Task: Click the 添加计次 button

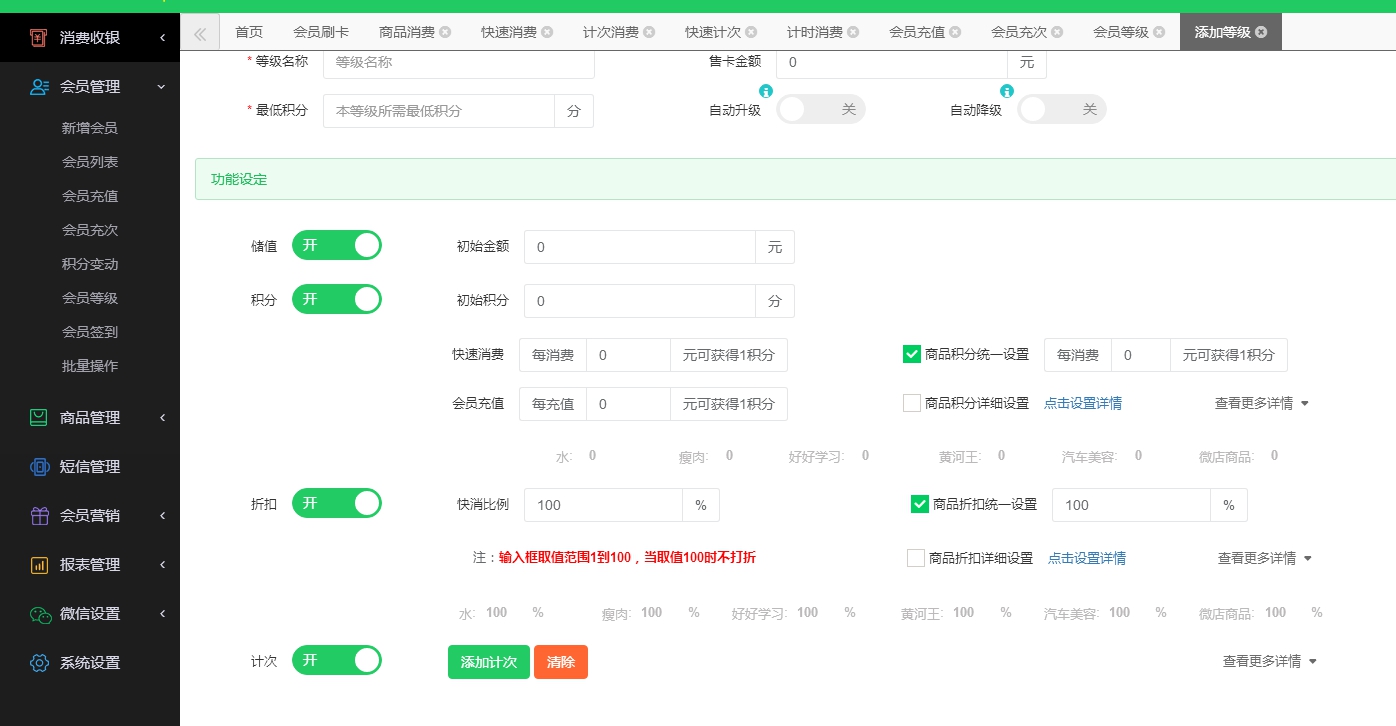Action: [x=488, y=661]
